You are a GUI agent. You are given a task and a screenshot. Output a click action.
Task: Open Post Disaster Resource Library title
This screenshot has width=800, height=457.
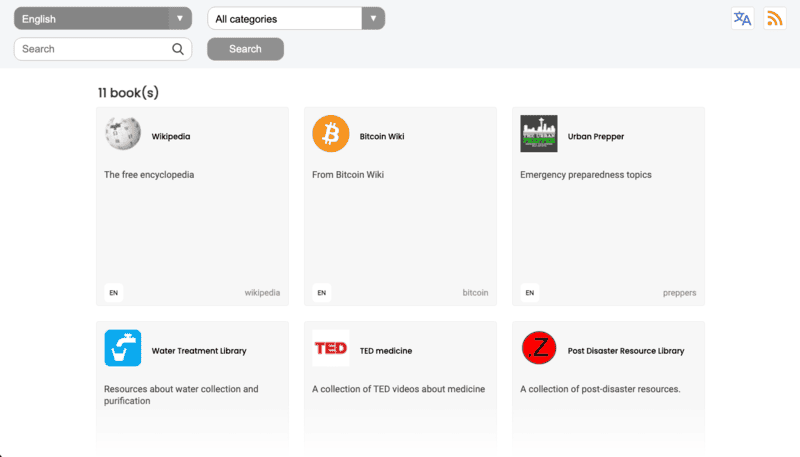(626, 350)
